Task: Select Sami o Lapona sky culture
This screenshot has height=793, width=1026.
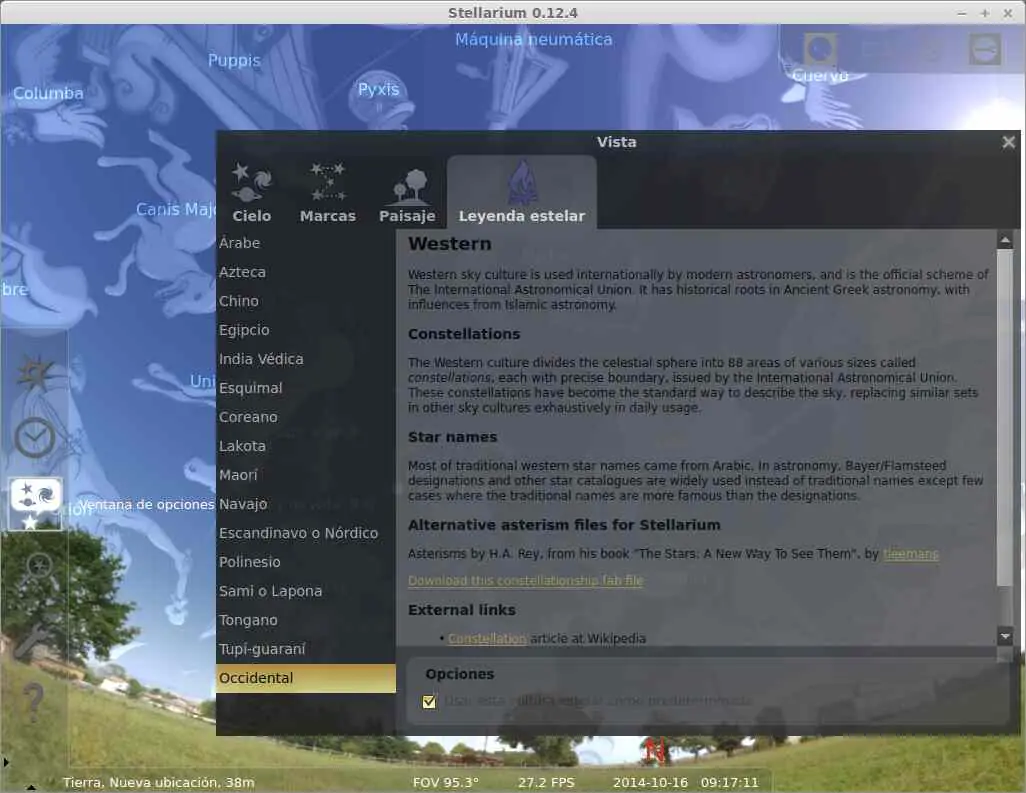Action: tap(306, 591)
